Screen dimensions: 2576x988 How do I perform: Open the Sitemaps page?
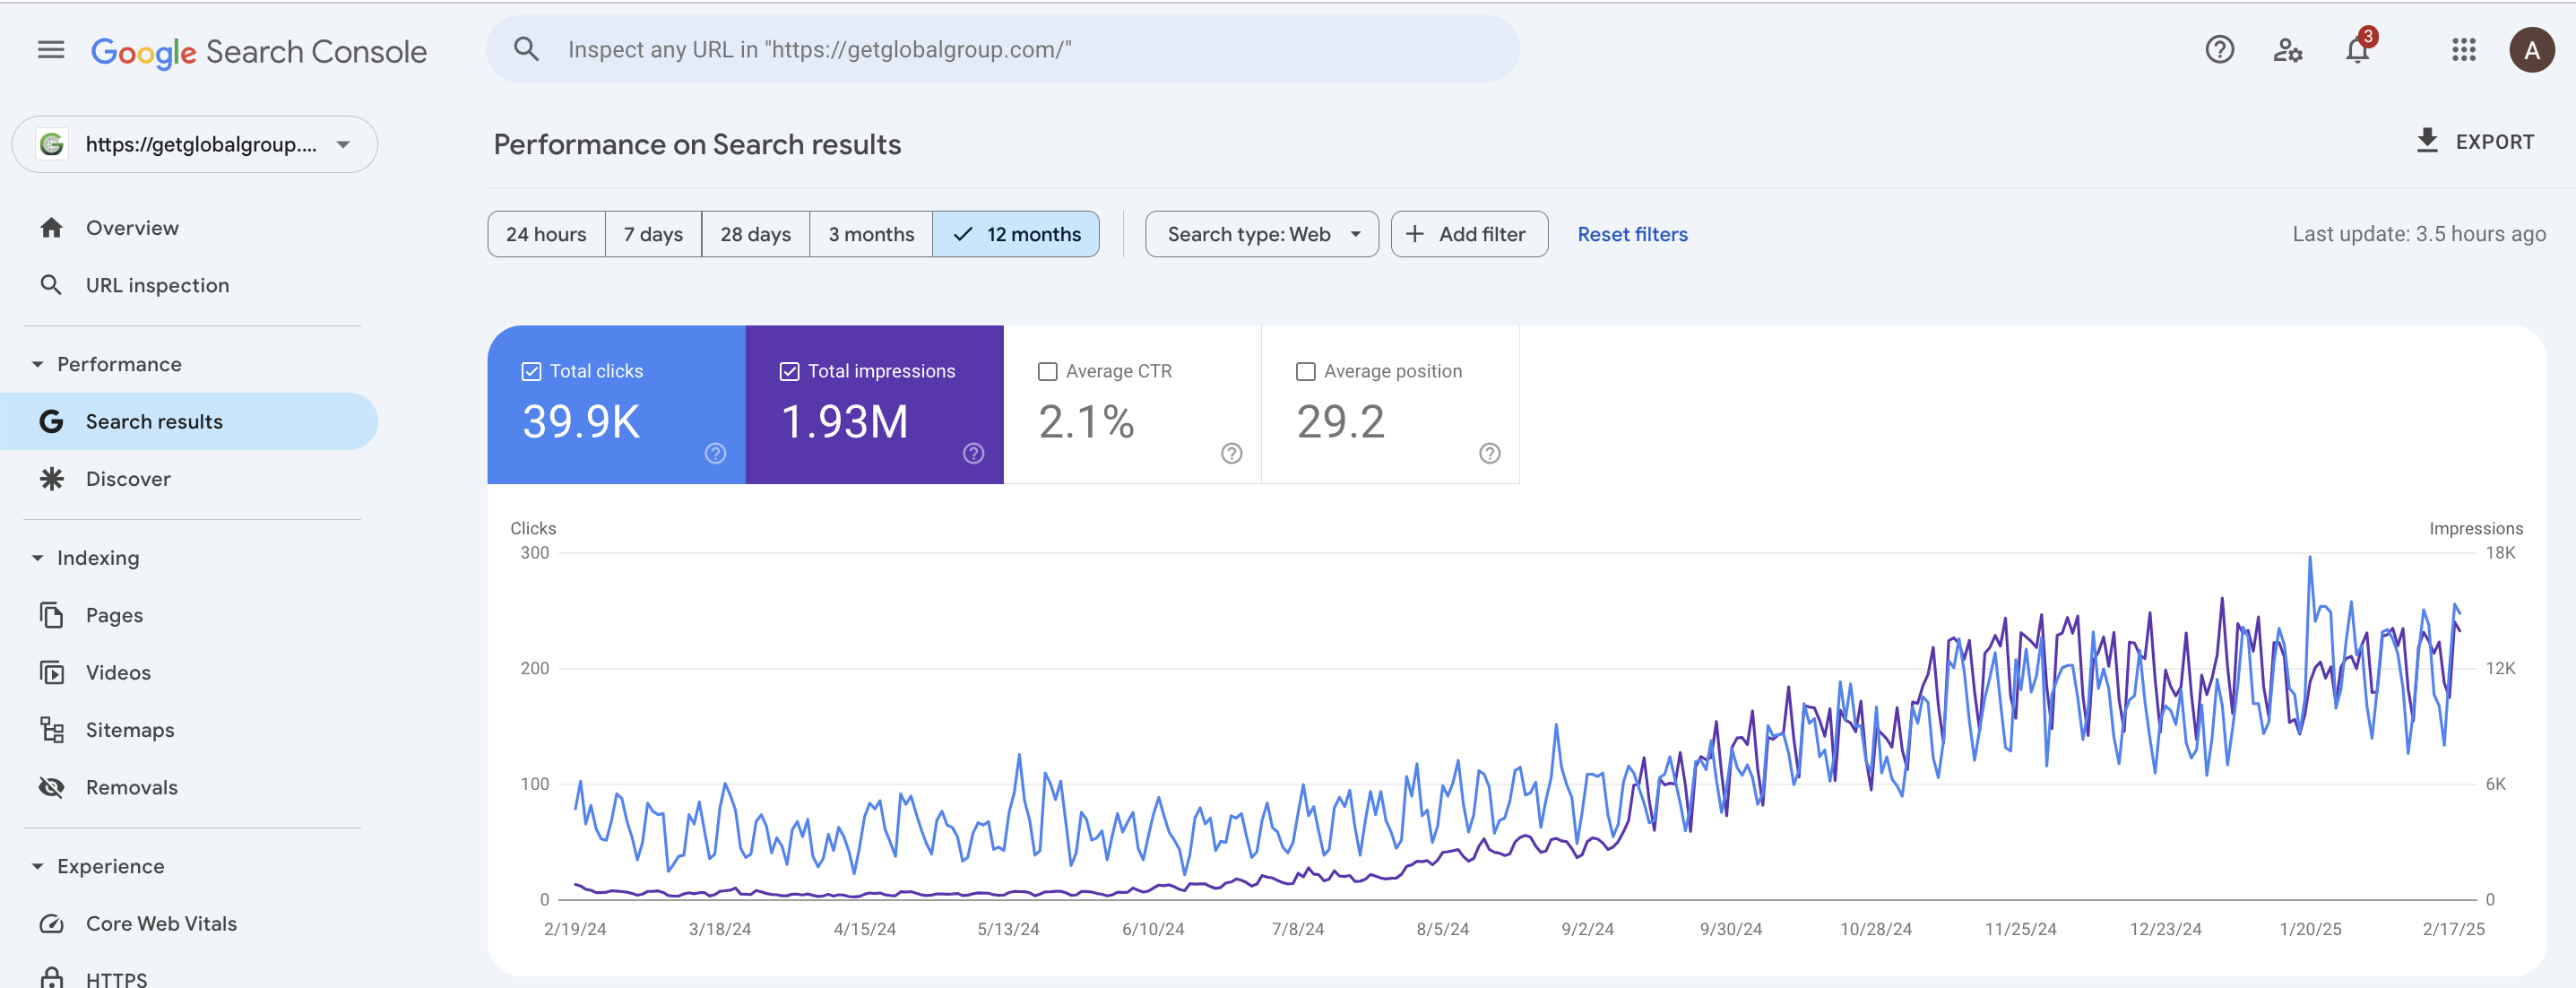(x=130, y=730)
